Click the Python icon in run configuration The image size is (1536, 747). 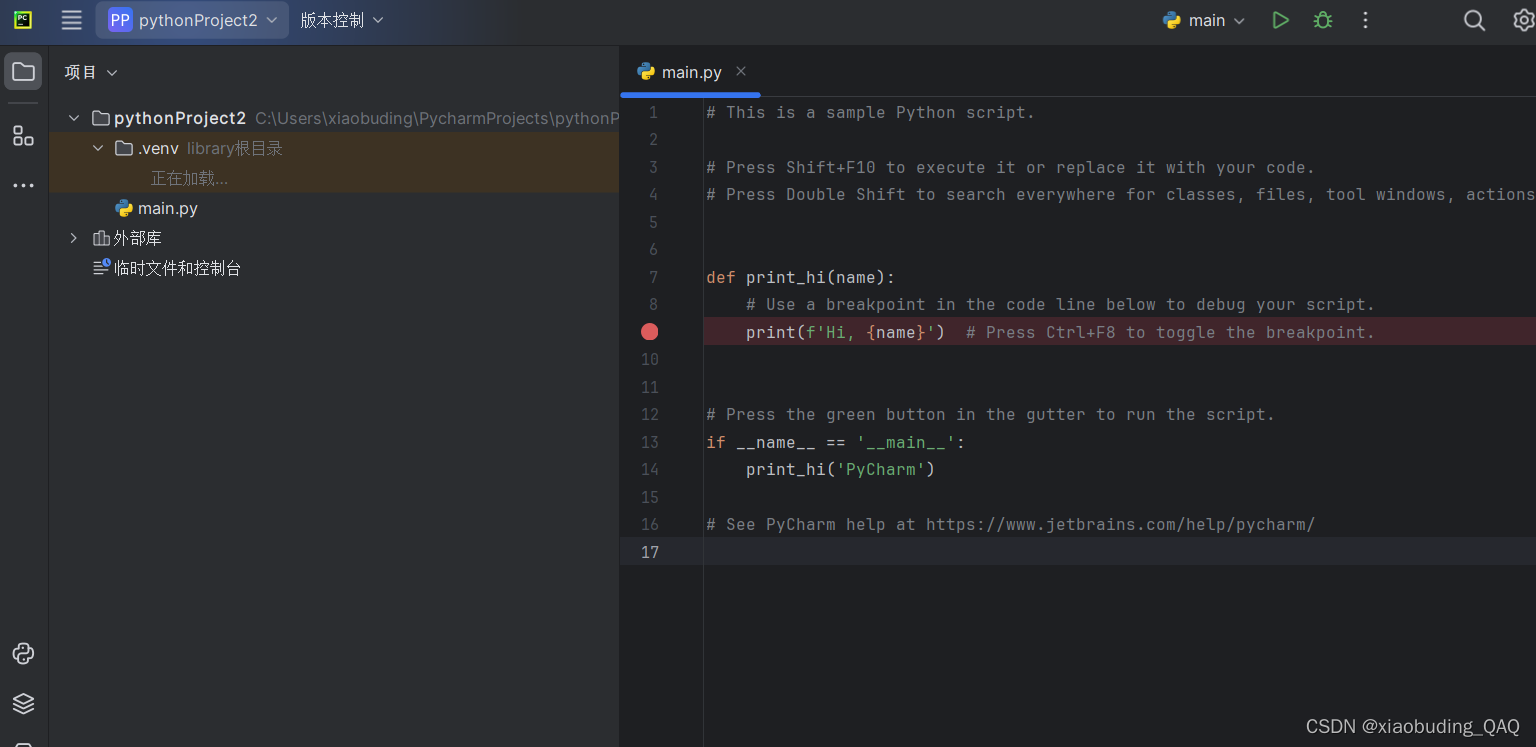(x=1172, y=20)
